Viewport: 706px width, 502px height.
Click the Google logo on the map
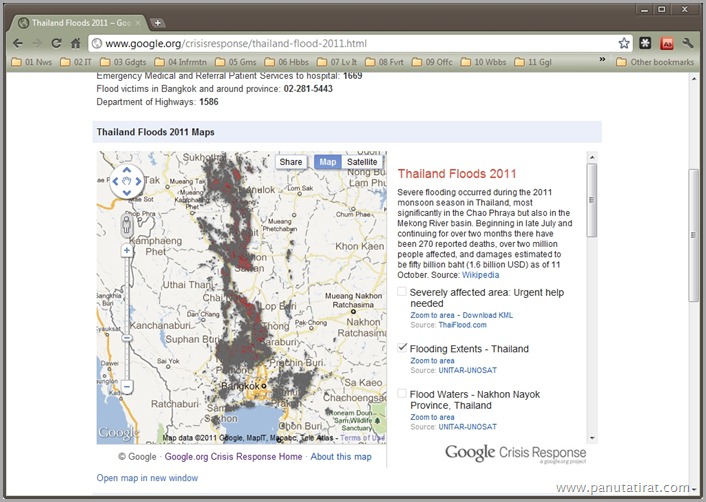[x=118, y=433]
